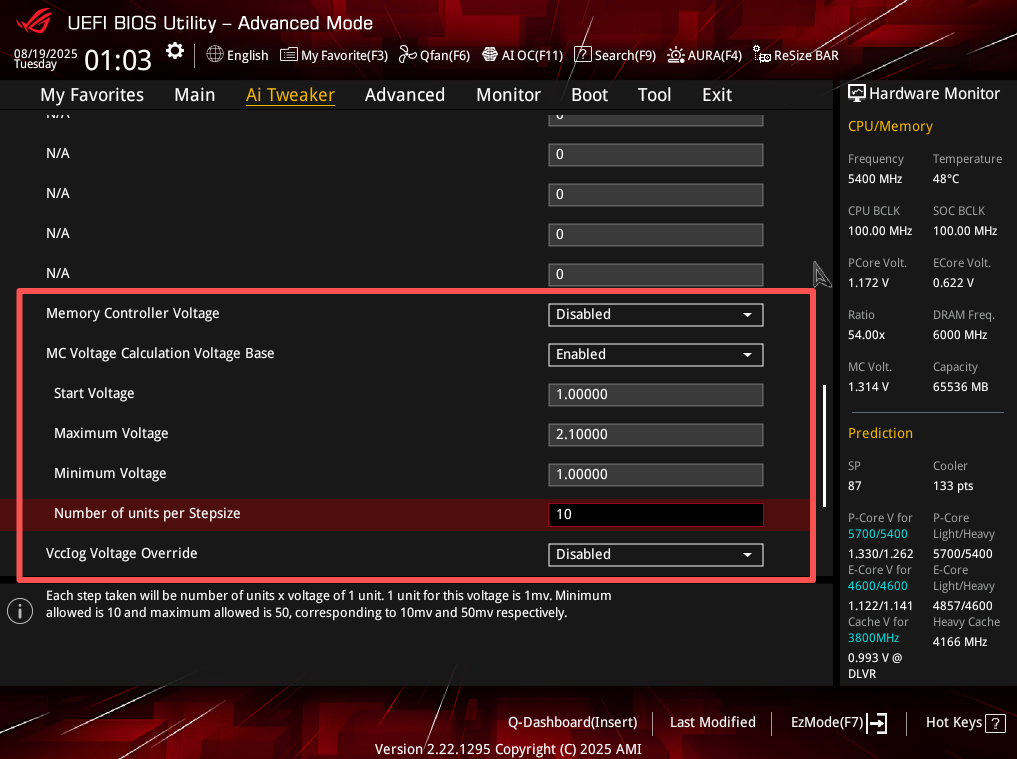Click the Capacity value 65536 MB

(x=961, y=387)
